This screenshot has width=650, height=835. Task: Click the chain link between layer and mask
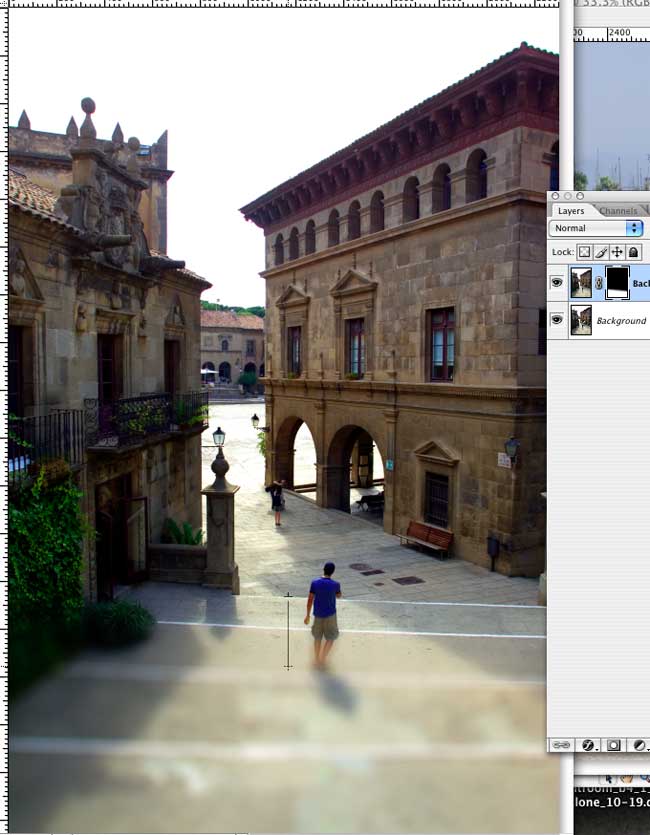(x=599, y=283)
